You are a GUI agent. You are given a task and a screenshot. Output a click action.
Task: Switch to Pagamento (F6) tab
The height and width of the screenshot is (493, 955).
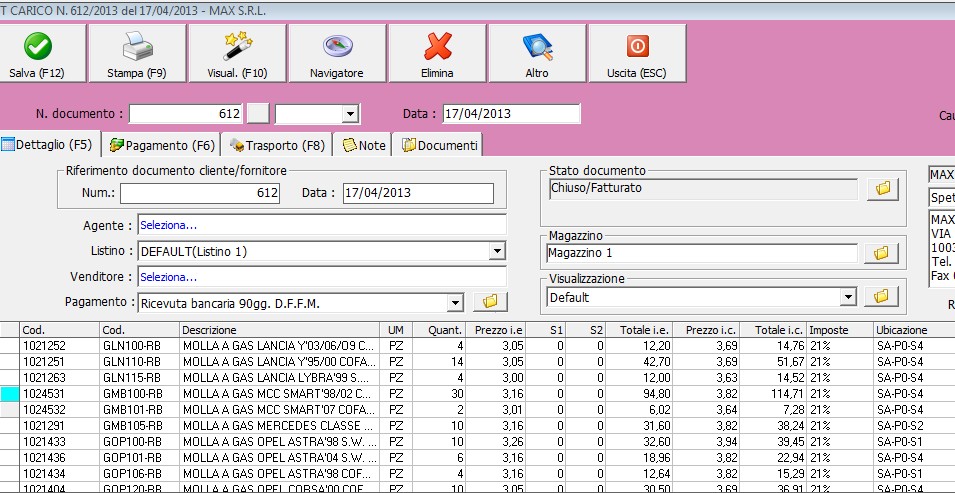tap(161, 146)
